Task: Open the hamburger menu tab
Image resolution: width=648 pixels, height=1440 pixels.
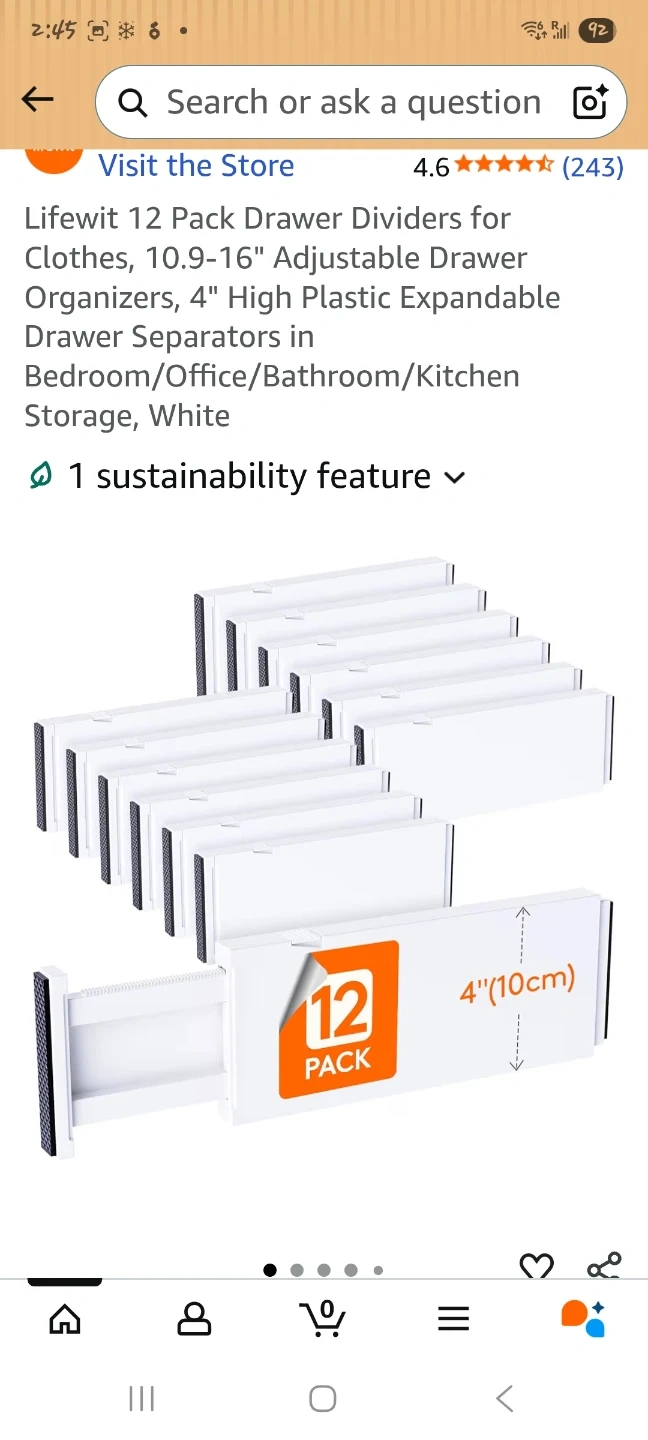Action: tap(453, 1319)
